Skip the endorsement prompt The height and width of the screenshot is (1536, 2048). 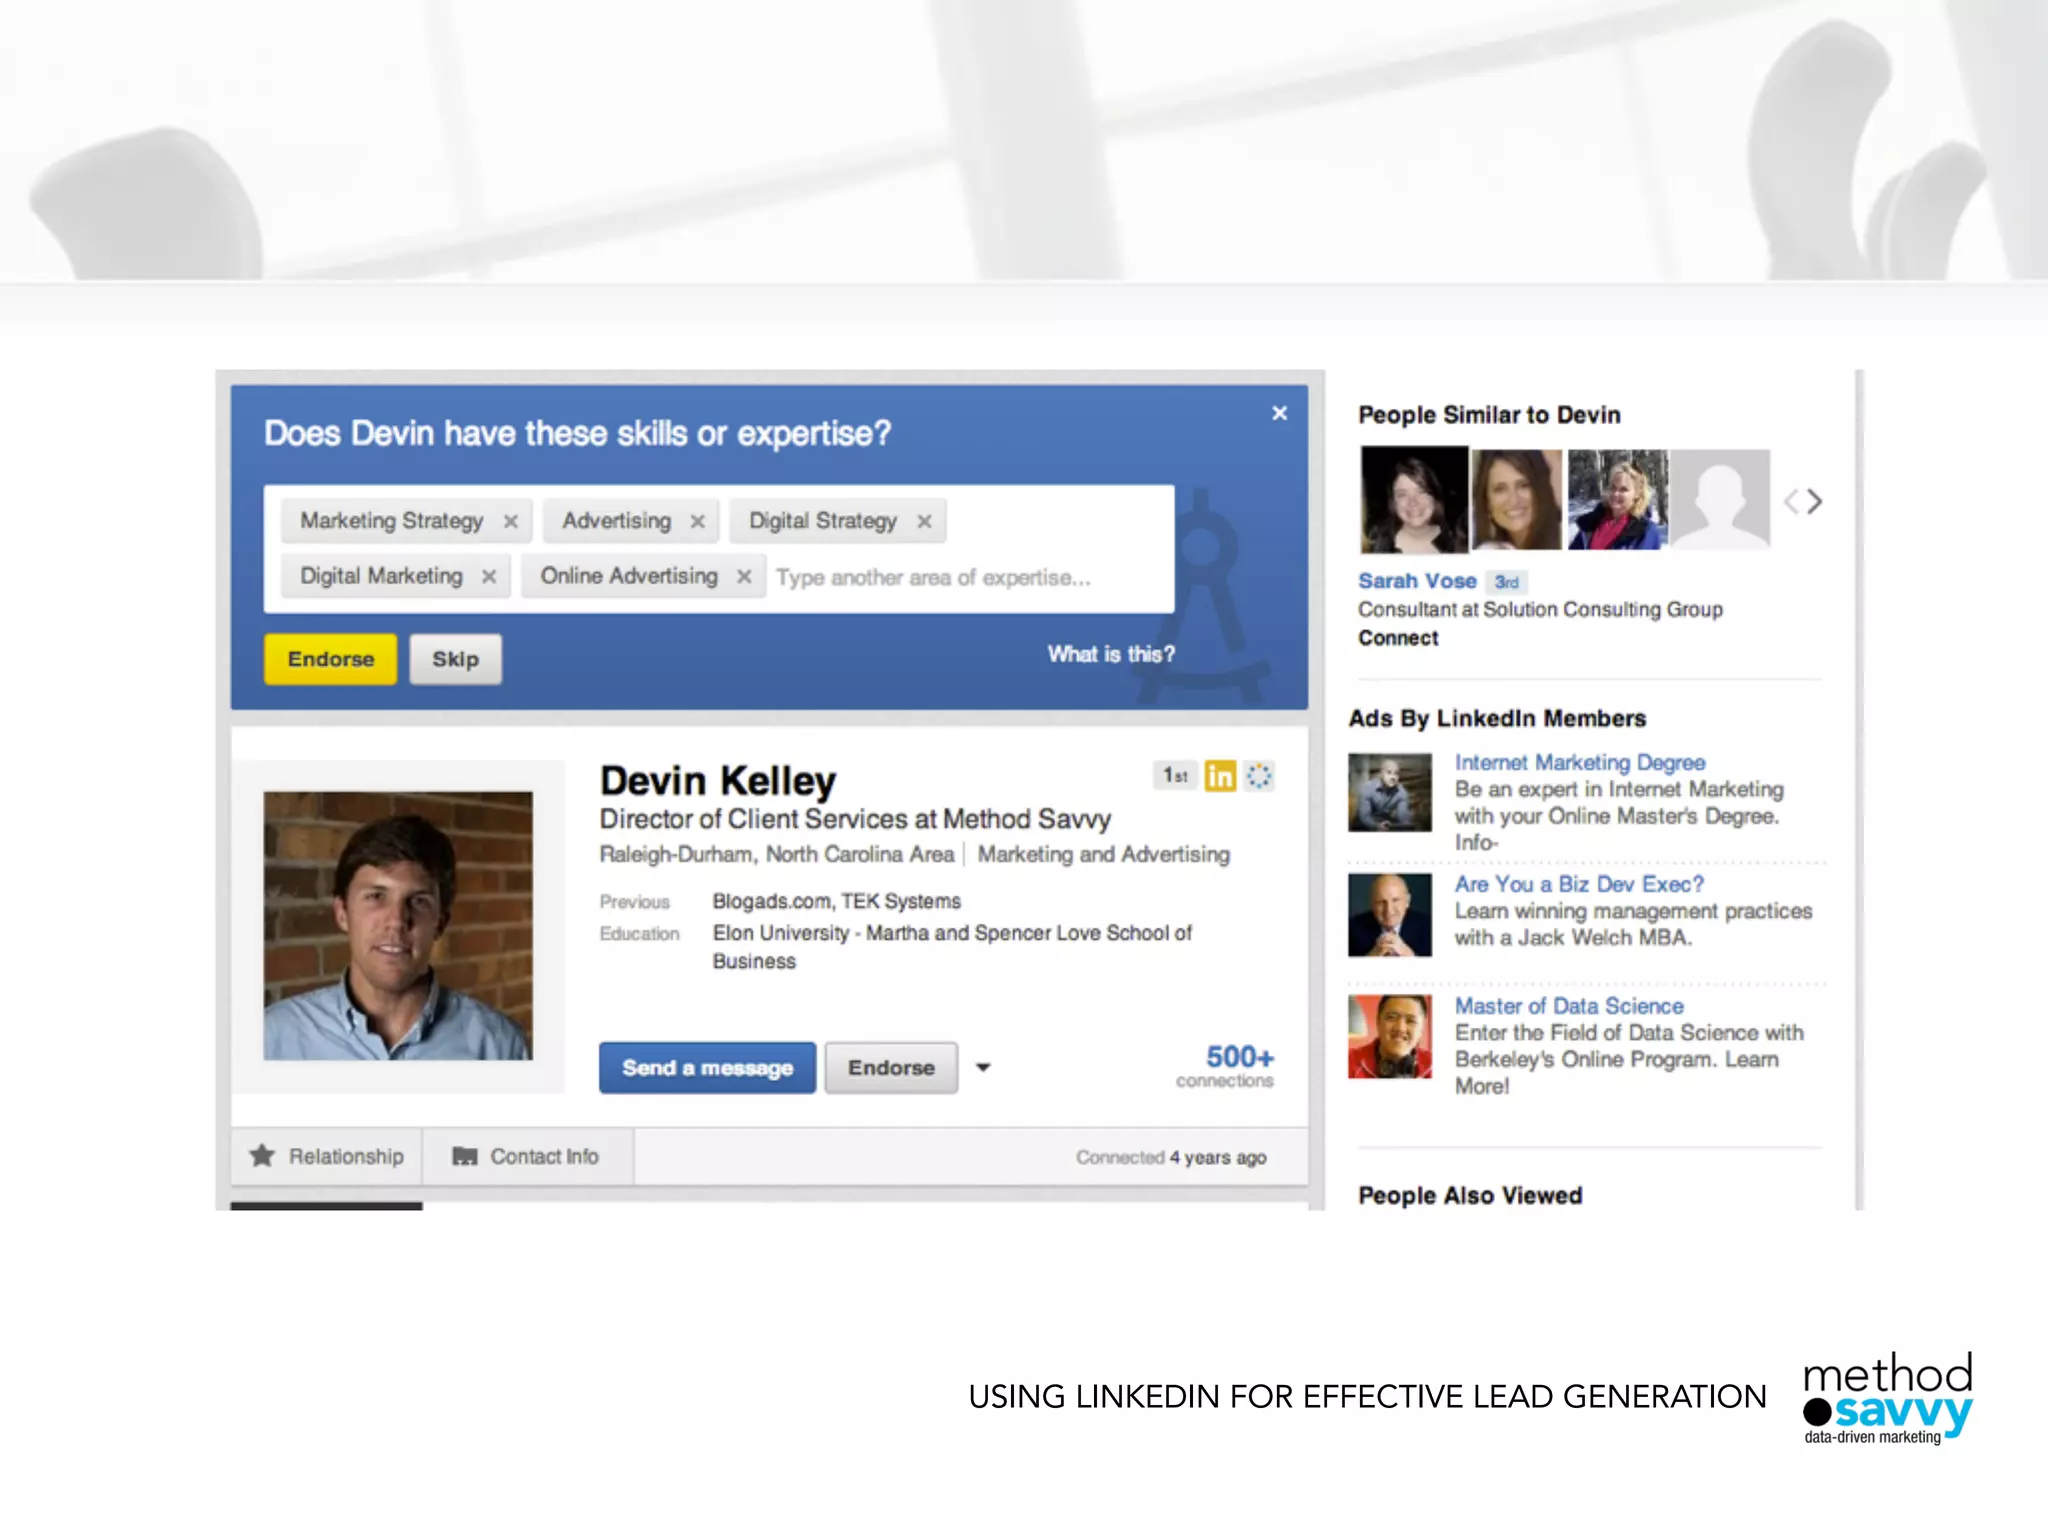pyautogui.click(x=455, y=659)
